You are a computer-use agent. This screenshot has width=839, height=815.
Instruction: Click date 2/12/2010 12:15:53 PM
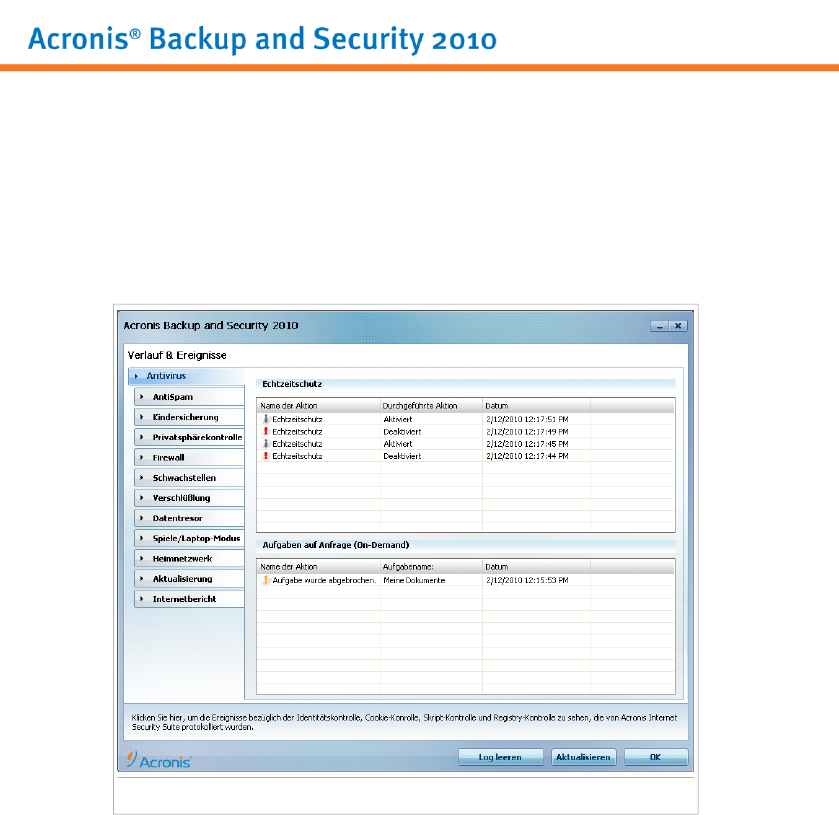(x=527, y=580)
